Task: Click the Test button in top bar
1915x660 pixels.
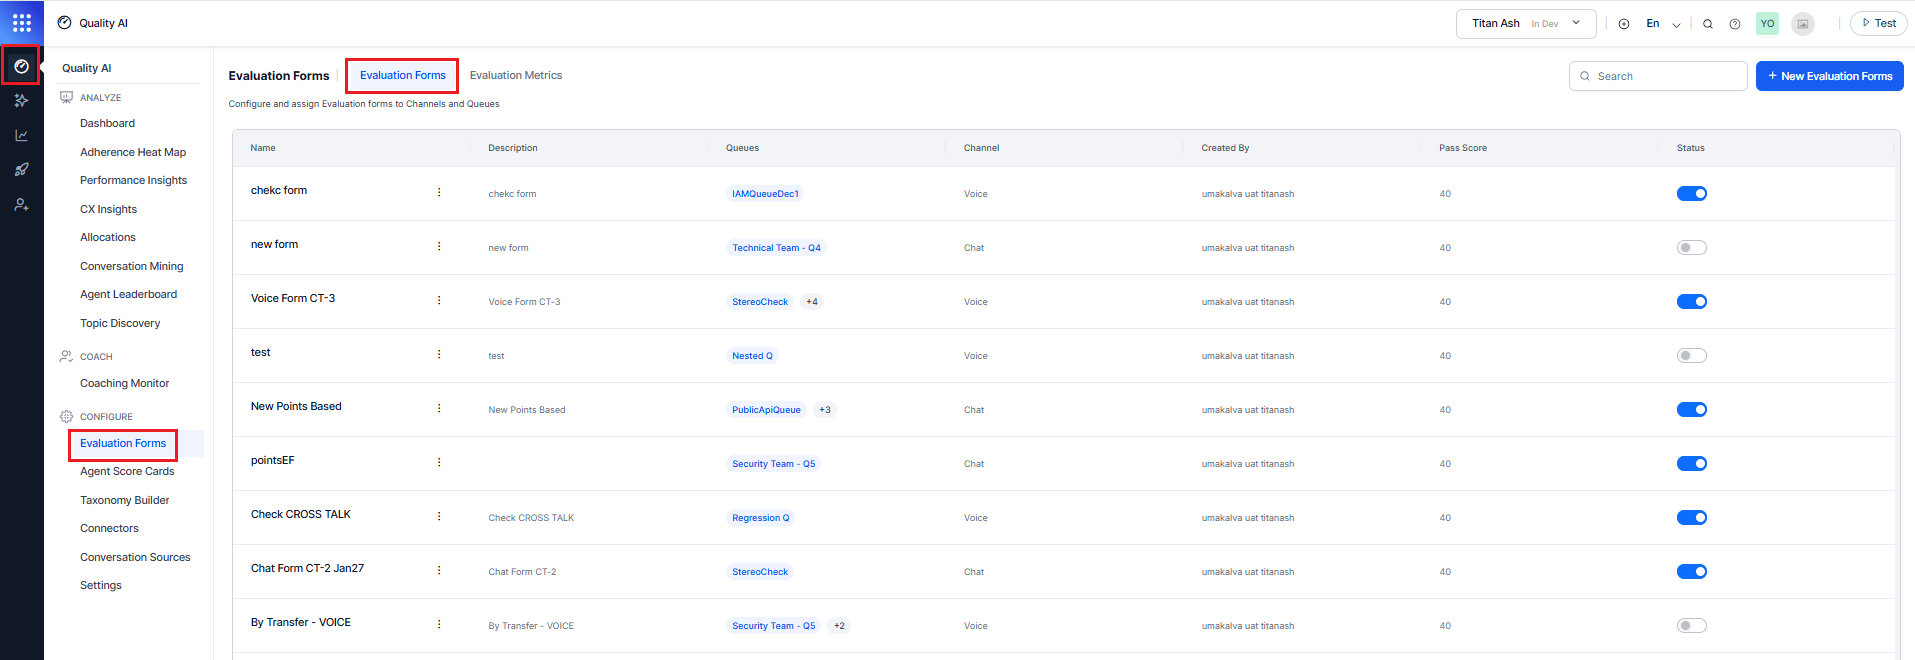Action: tap(1879, 23)
